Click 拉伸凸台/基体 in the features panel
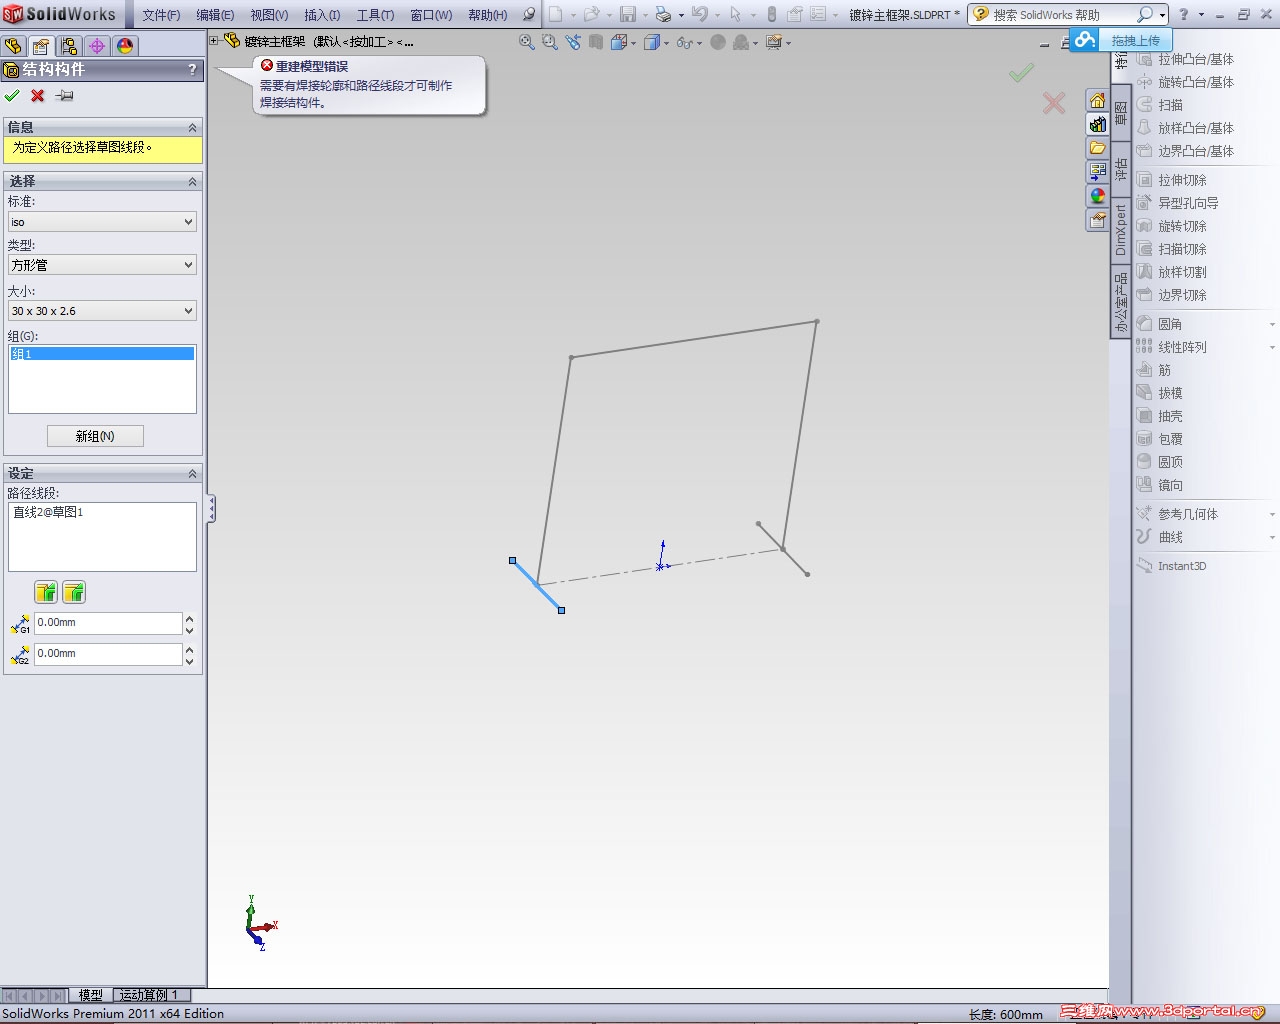The height and width of the screenshot is (1024, 1280). 1185,59
